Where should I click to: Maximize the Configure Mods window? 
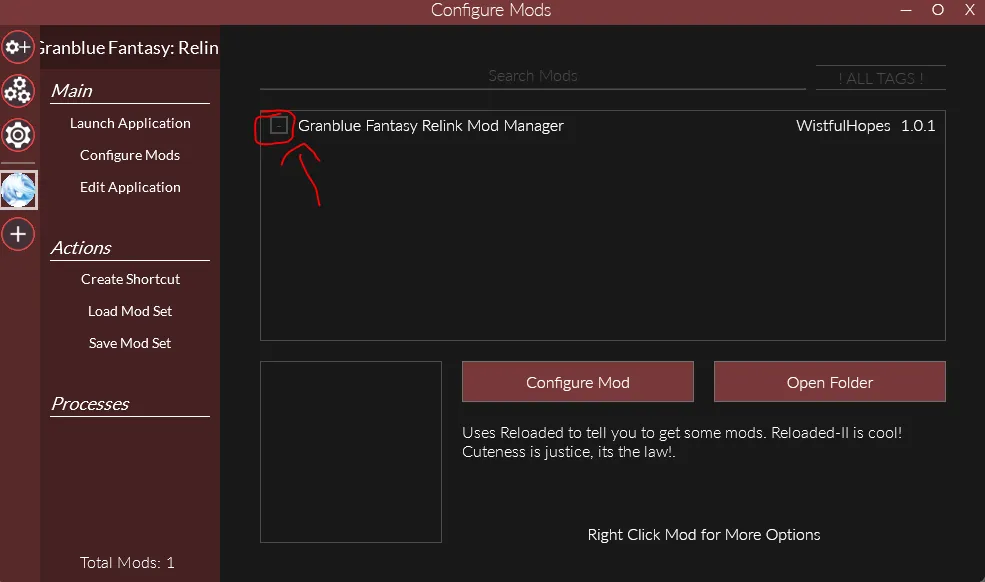click(x=938, y=10)
